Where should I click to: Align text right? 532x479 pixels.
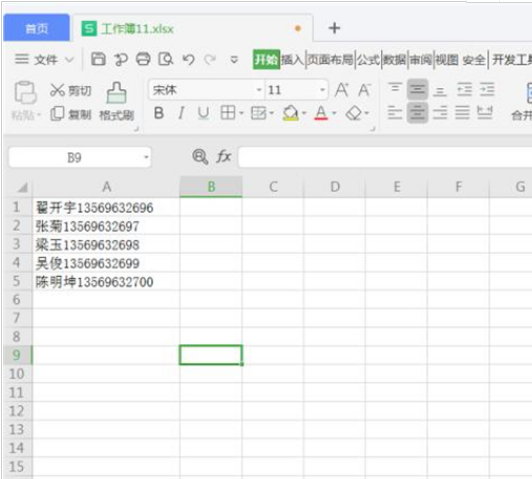click(x=440, y=113)
